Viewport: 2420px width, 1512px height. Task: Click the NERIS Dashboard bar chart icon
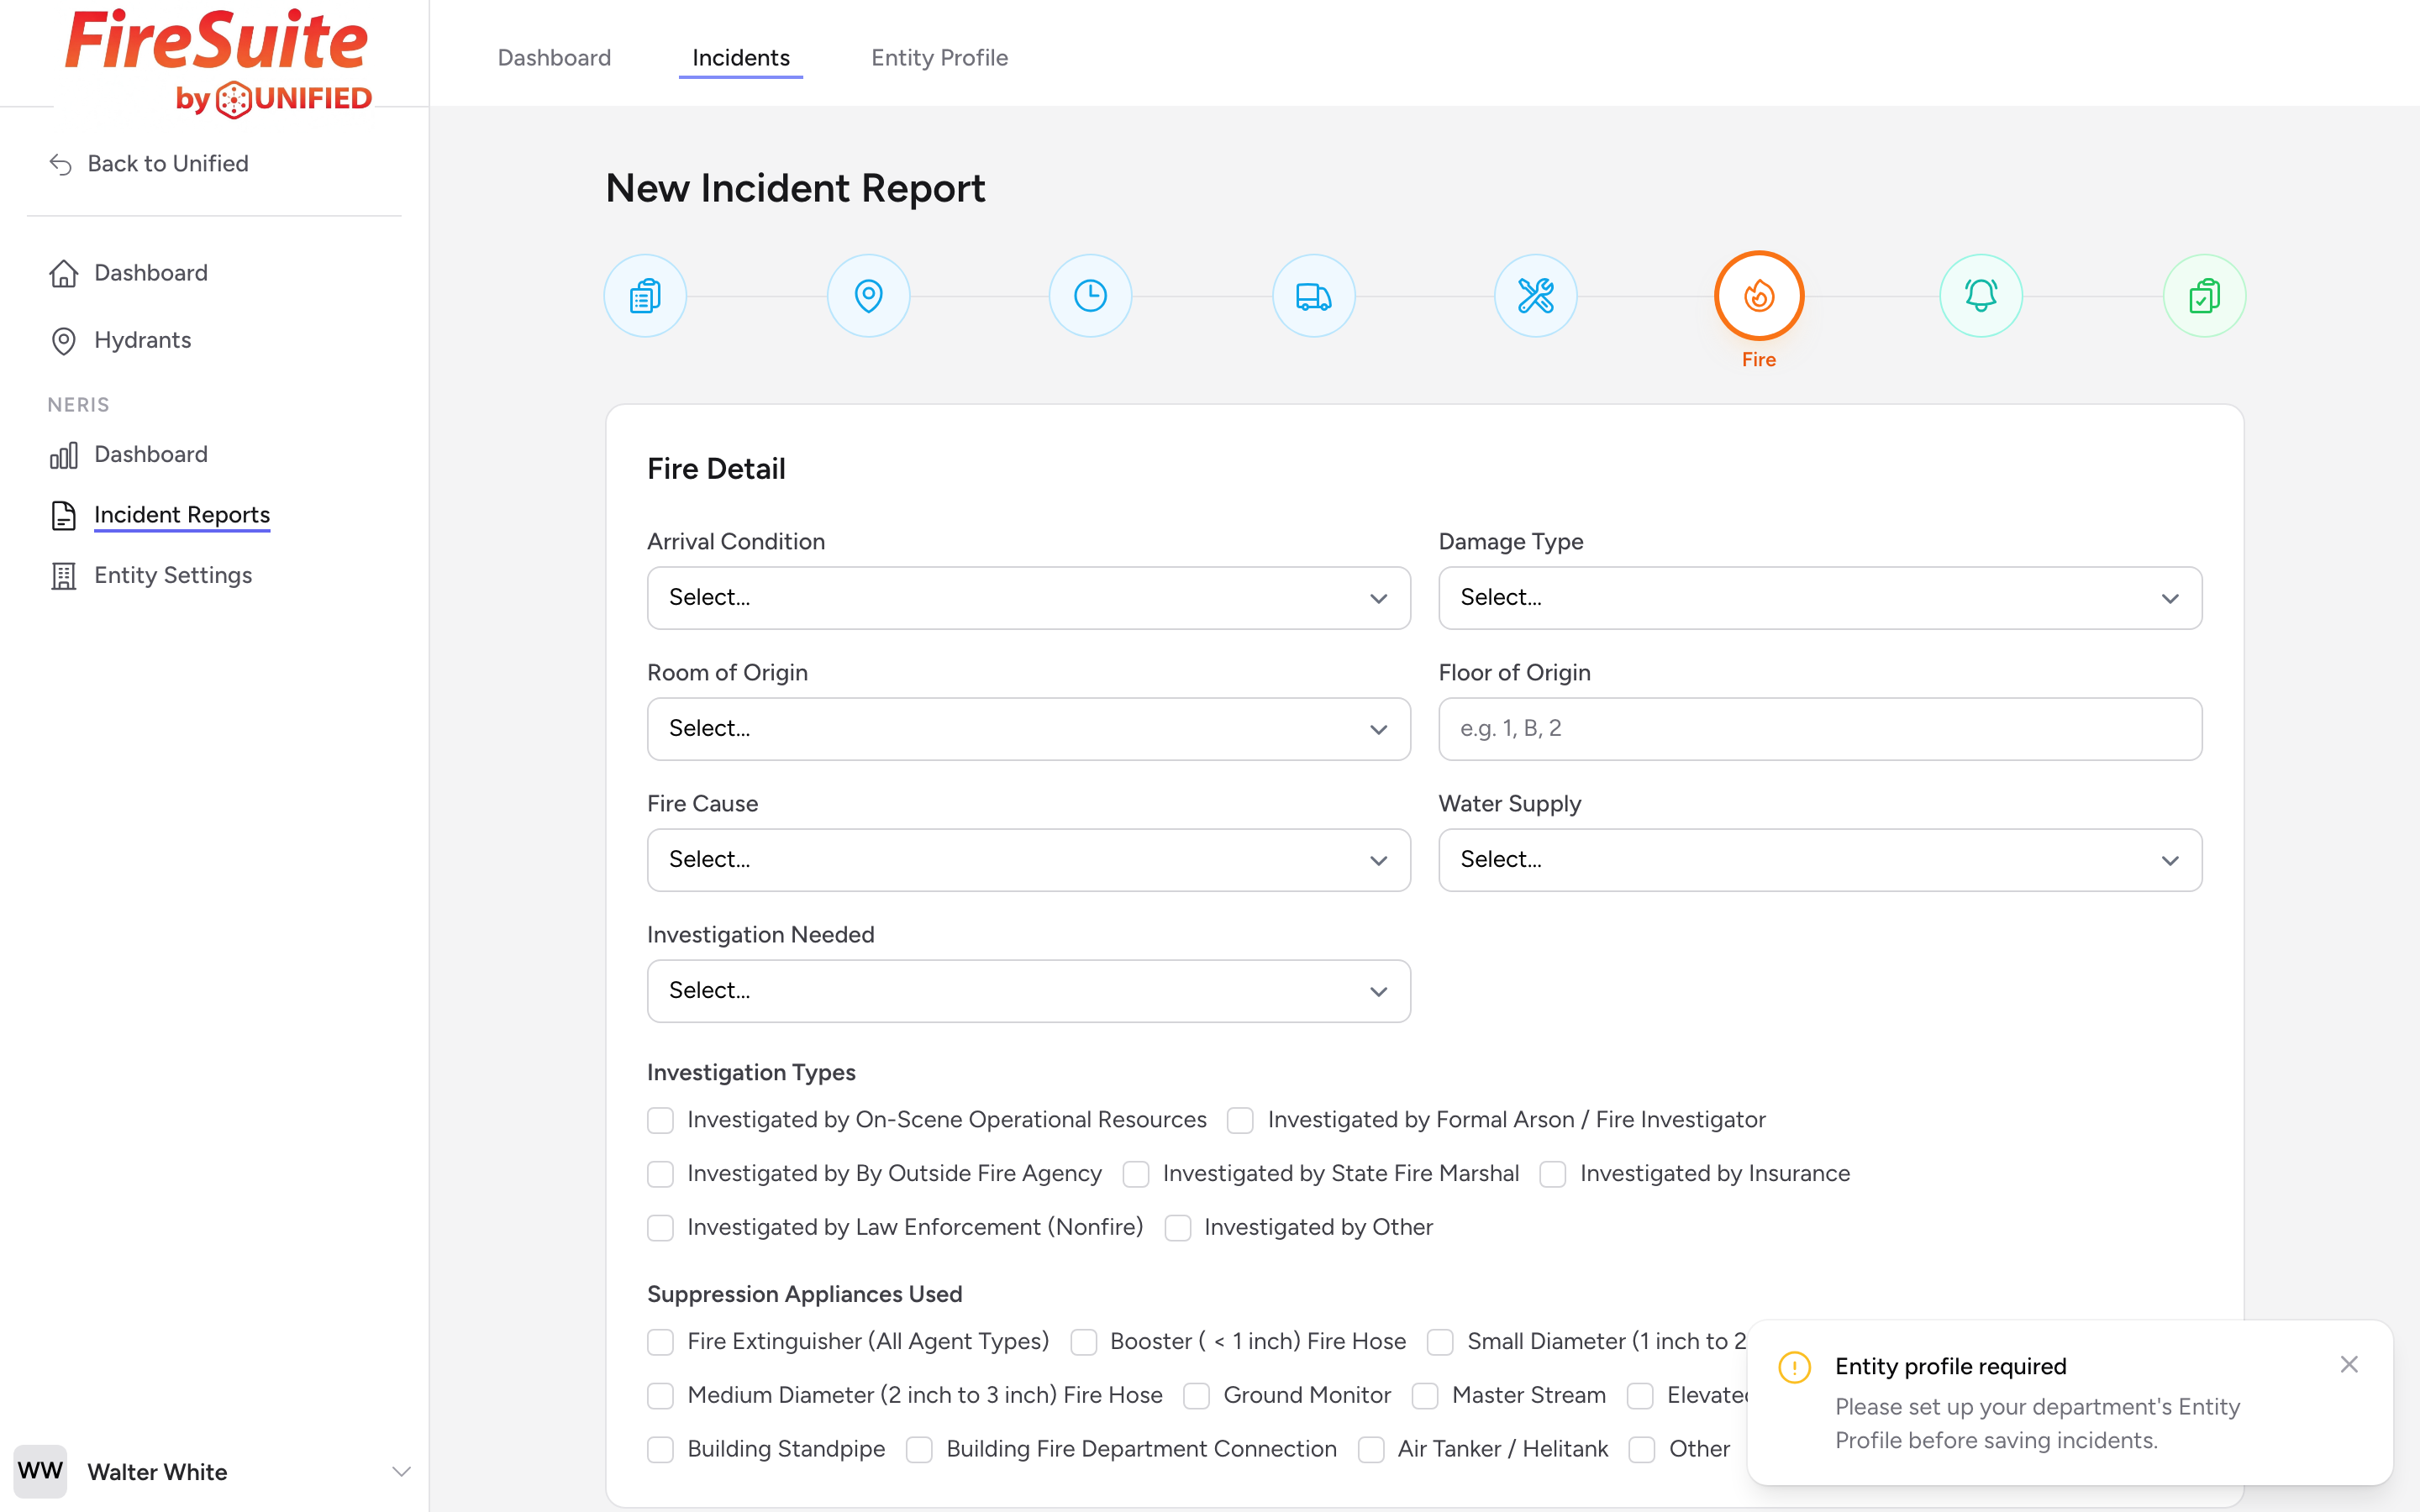pos(63,455)
